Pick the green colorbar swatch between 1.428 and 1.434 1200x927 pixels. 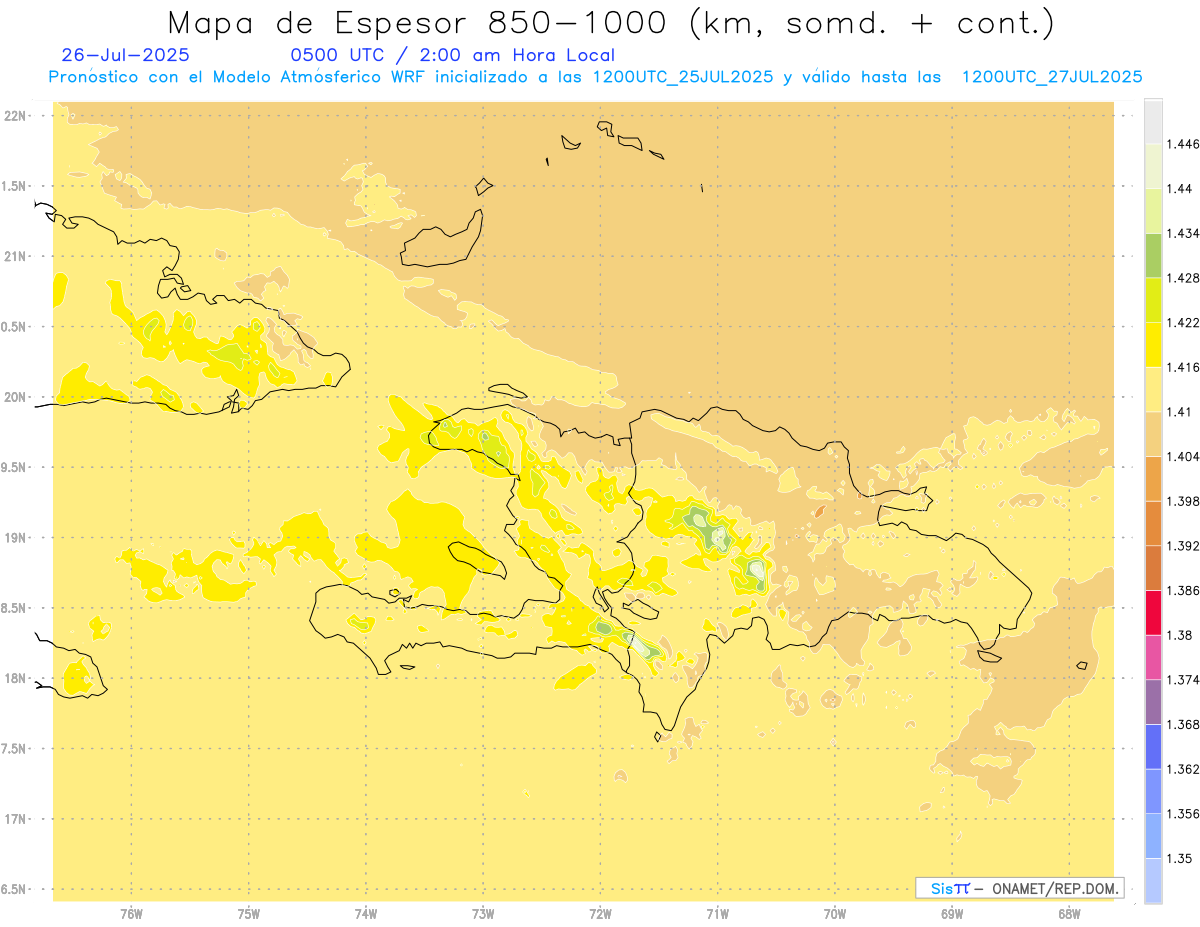tap(1153, 256)
